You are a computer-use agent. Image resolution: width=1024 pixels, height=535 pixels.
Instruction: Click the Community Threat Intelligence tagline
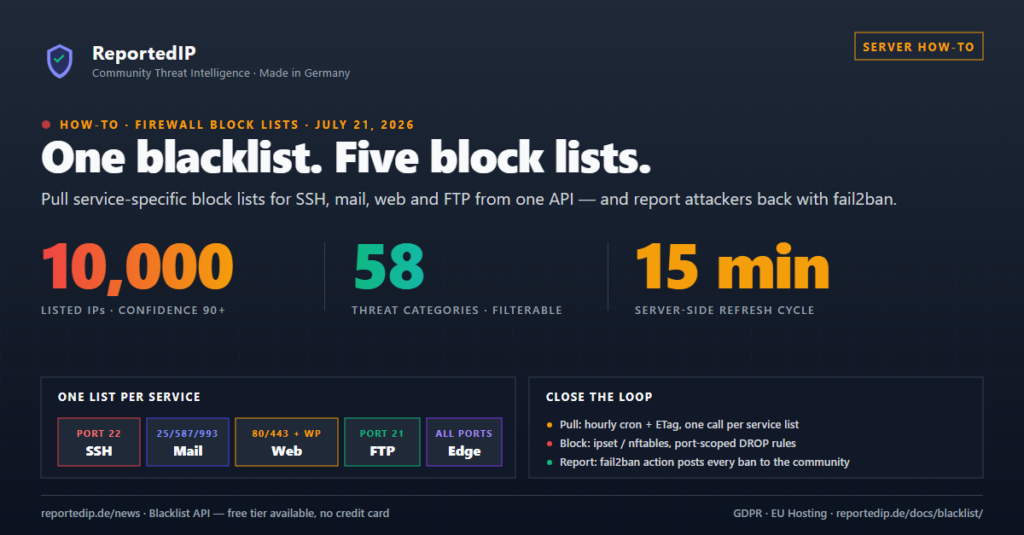(x=221, y=73)
